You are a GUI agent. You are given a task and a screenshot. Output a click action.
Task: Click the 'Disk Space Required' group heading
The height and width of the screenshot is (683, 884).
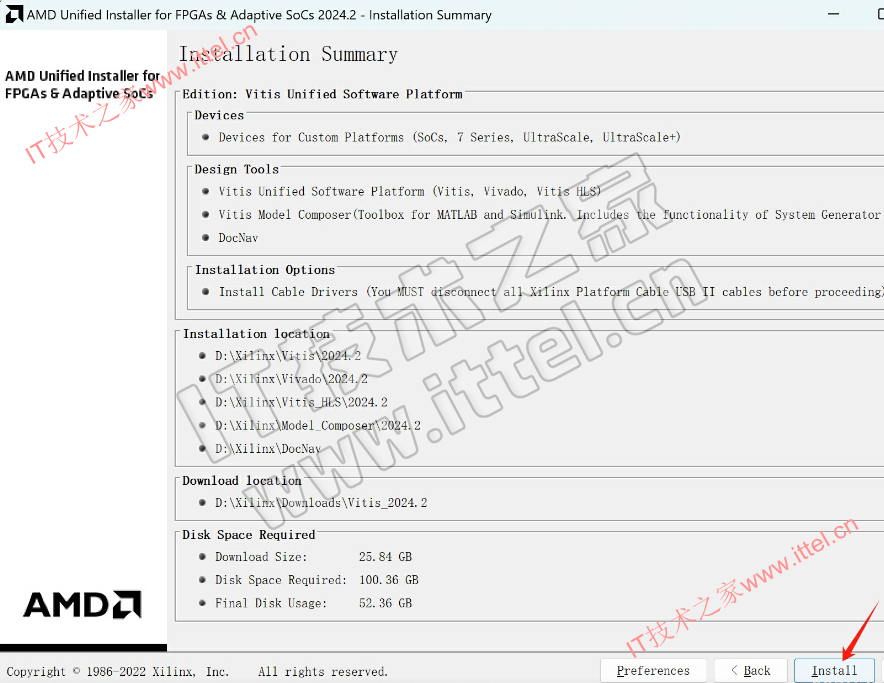coord(249,535)
